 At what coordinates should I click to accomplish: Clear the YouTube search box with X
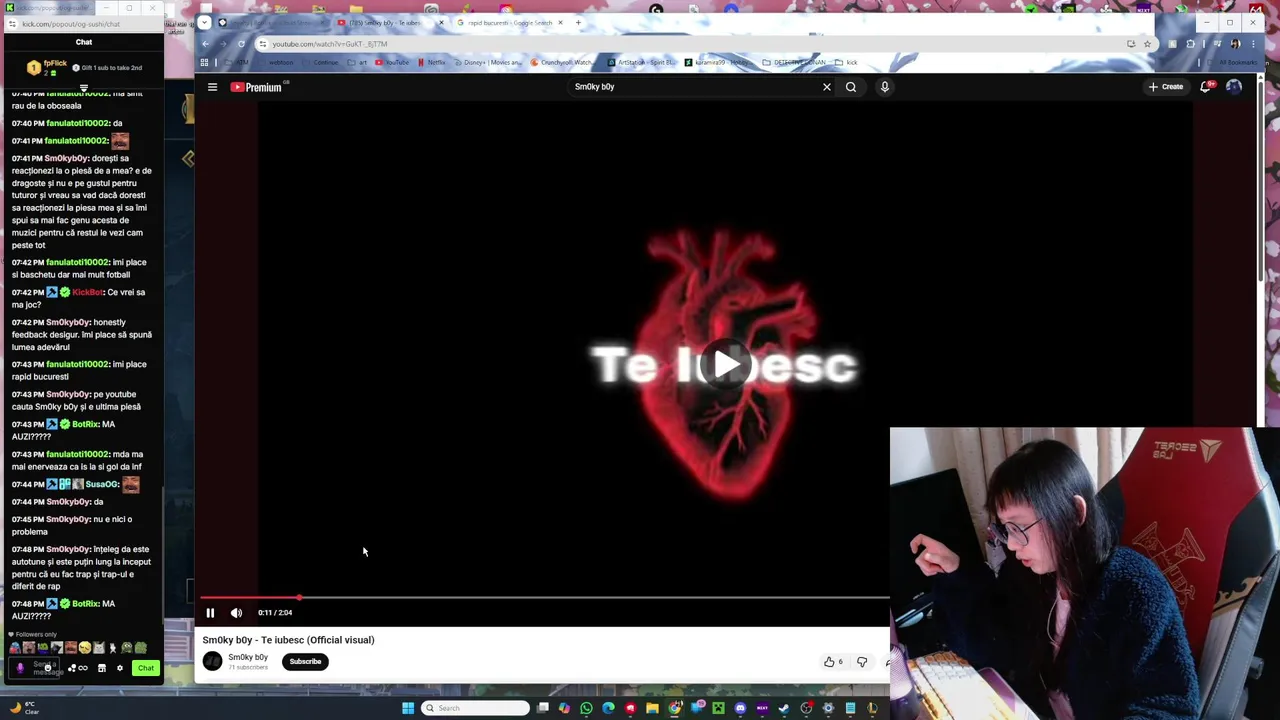point(827,87)
